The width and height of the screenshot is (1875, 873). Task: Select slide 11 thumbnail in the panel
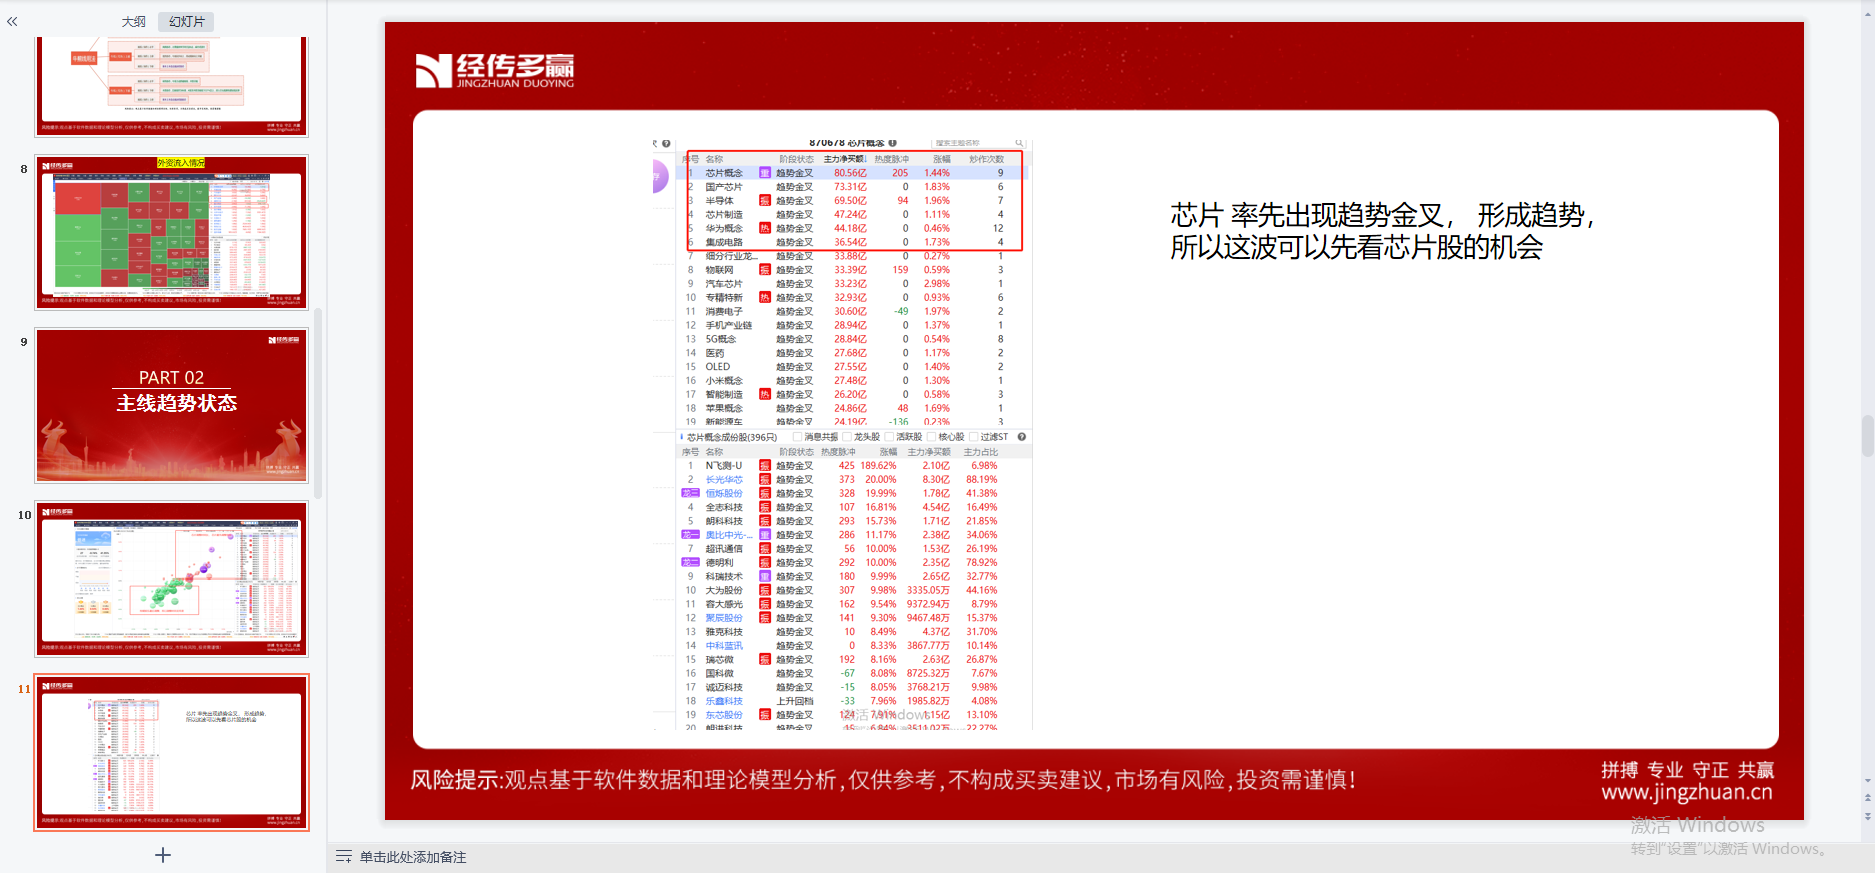coord(172,752)
